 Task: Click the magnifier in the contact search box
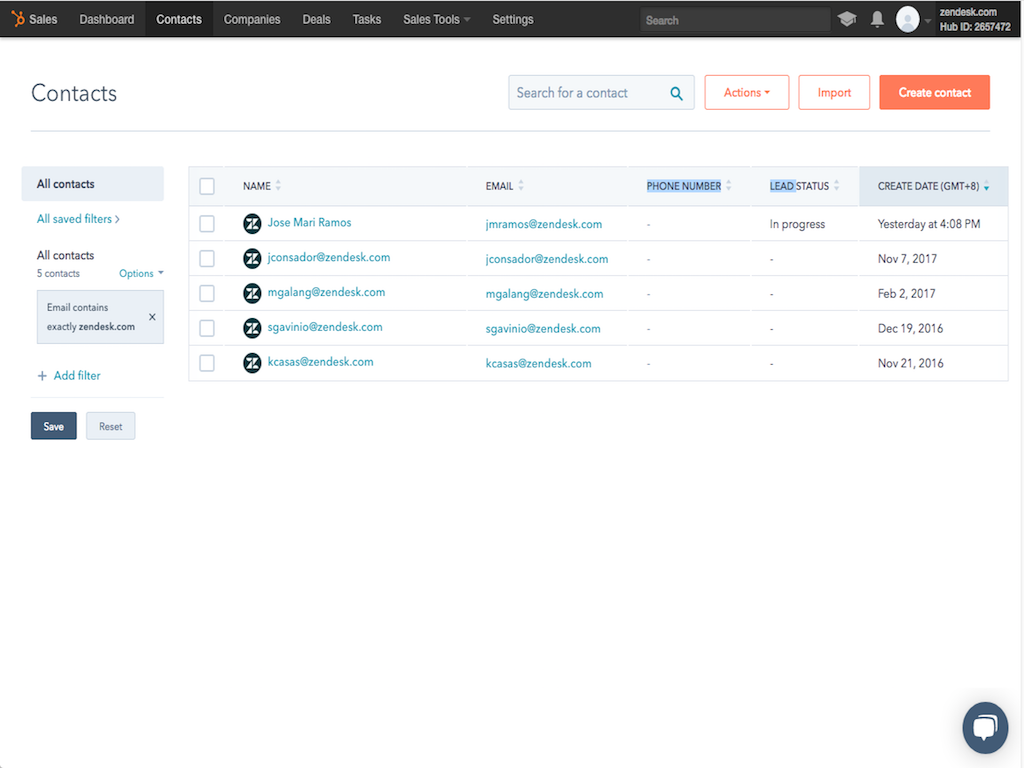click(678, 92)
